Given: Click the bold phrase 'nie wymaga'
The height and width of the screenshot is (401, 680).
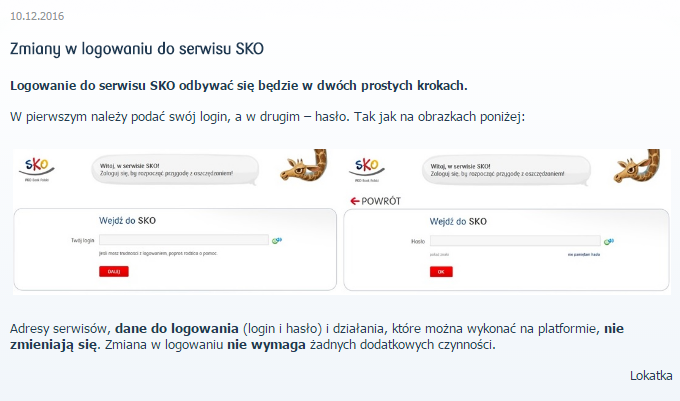Looking at the screenshot, I should click(x=266, y=345).
